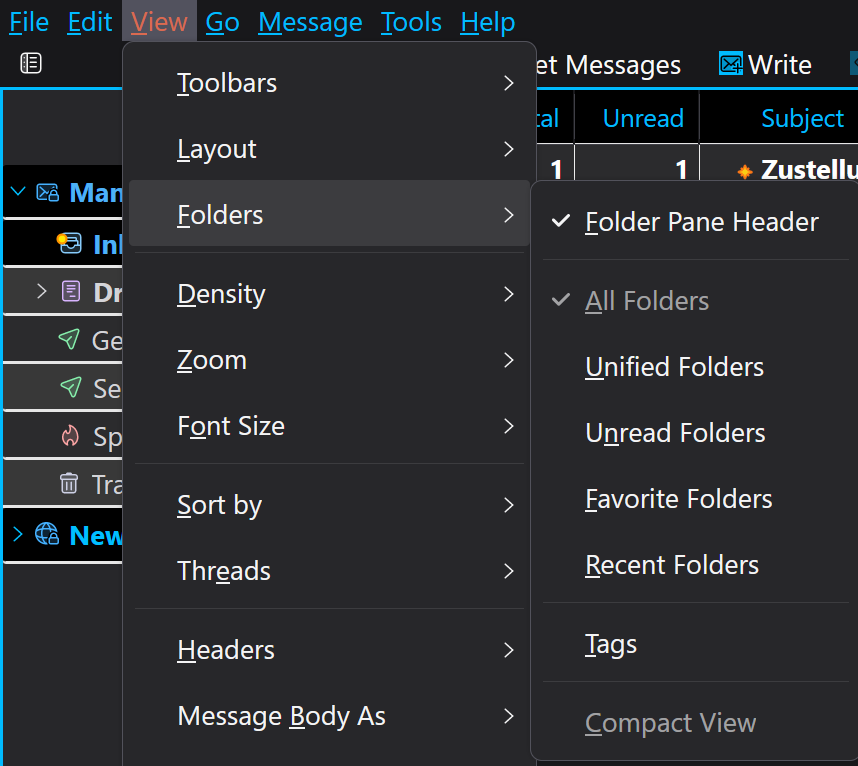Expand the Drafts folder
The image size is (858, 766).
pyautogui.click(x=41, y=292)
